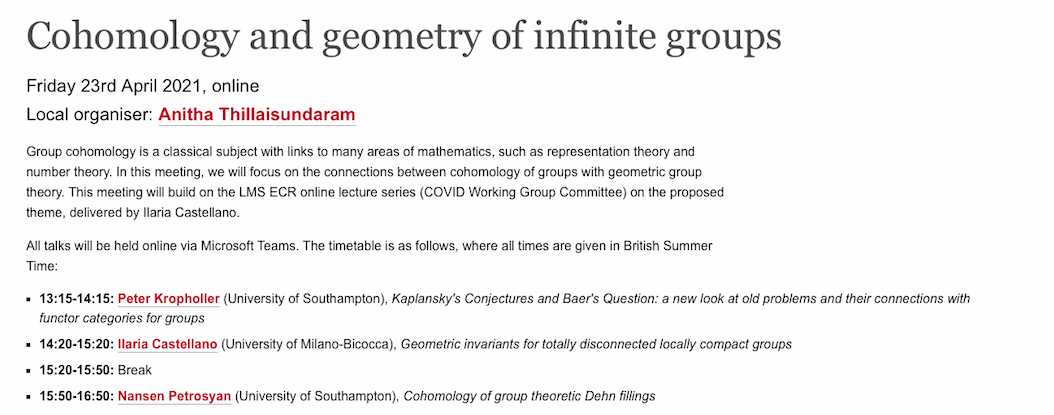
Task: Click the 13:15-14:15 time slot
Action: tap(76, 298)
